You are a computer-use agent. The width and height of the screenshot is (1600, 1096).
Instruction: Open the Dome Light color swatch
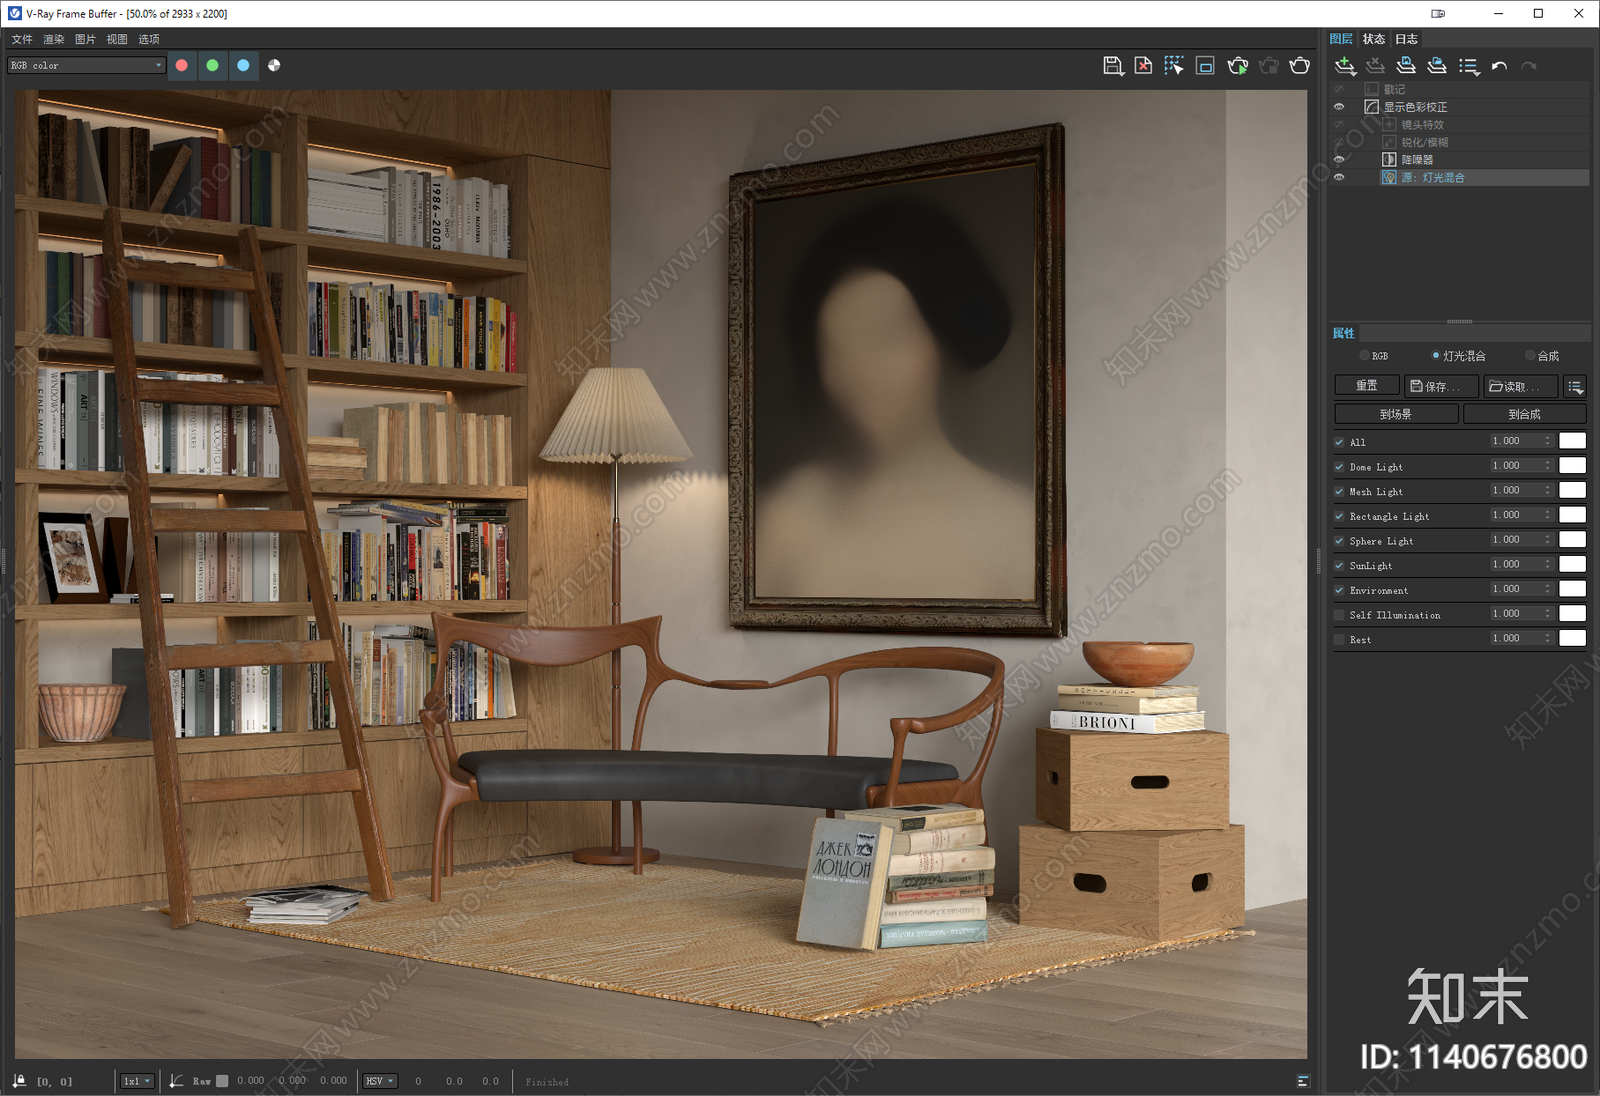tap(1573, 466)
